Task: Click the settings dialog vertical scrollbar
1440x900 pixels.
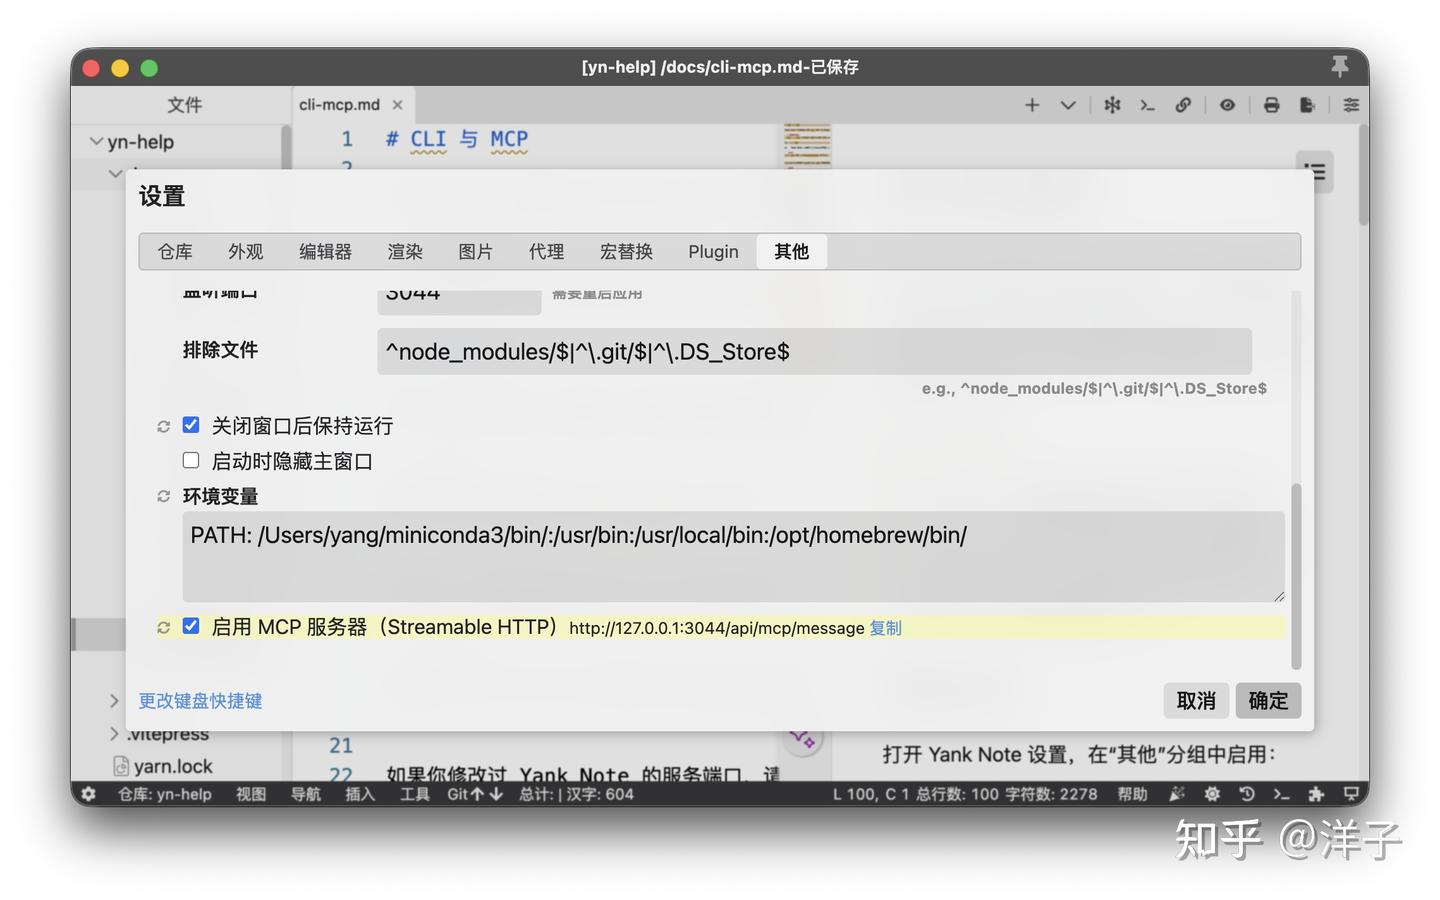Action: click(x=1296, y=576)
